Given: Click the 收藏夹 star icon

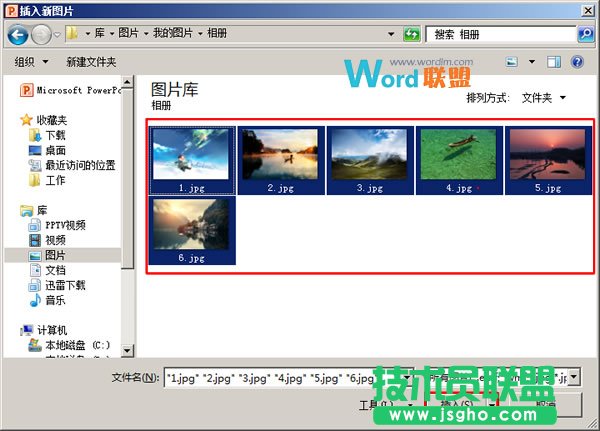Looking at the screenshot, I should coord(26,120).
